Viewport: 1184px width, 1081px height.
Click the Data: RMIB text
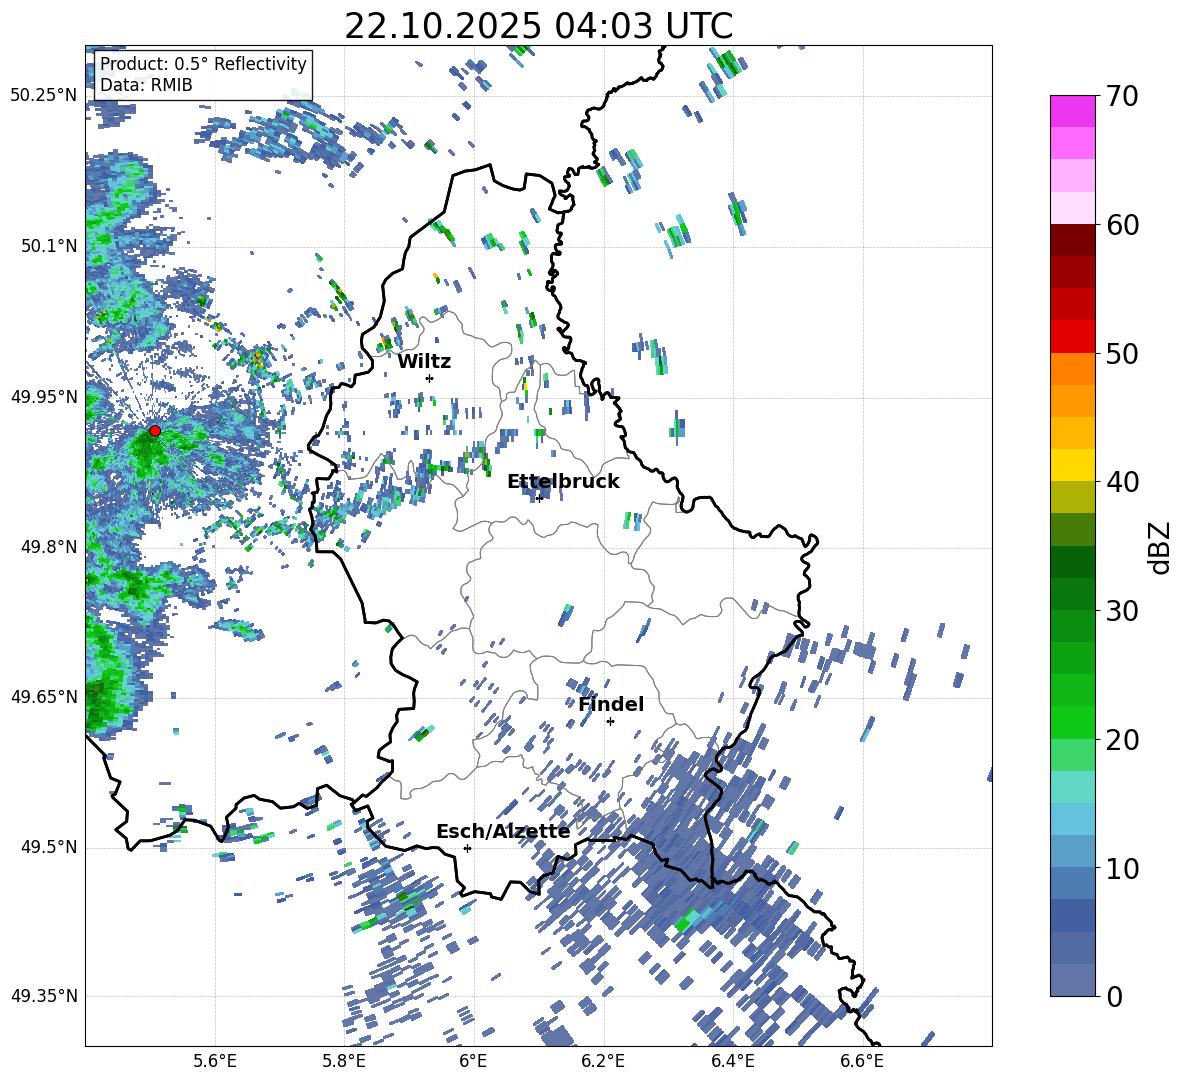(x=146, y=85)
